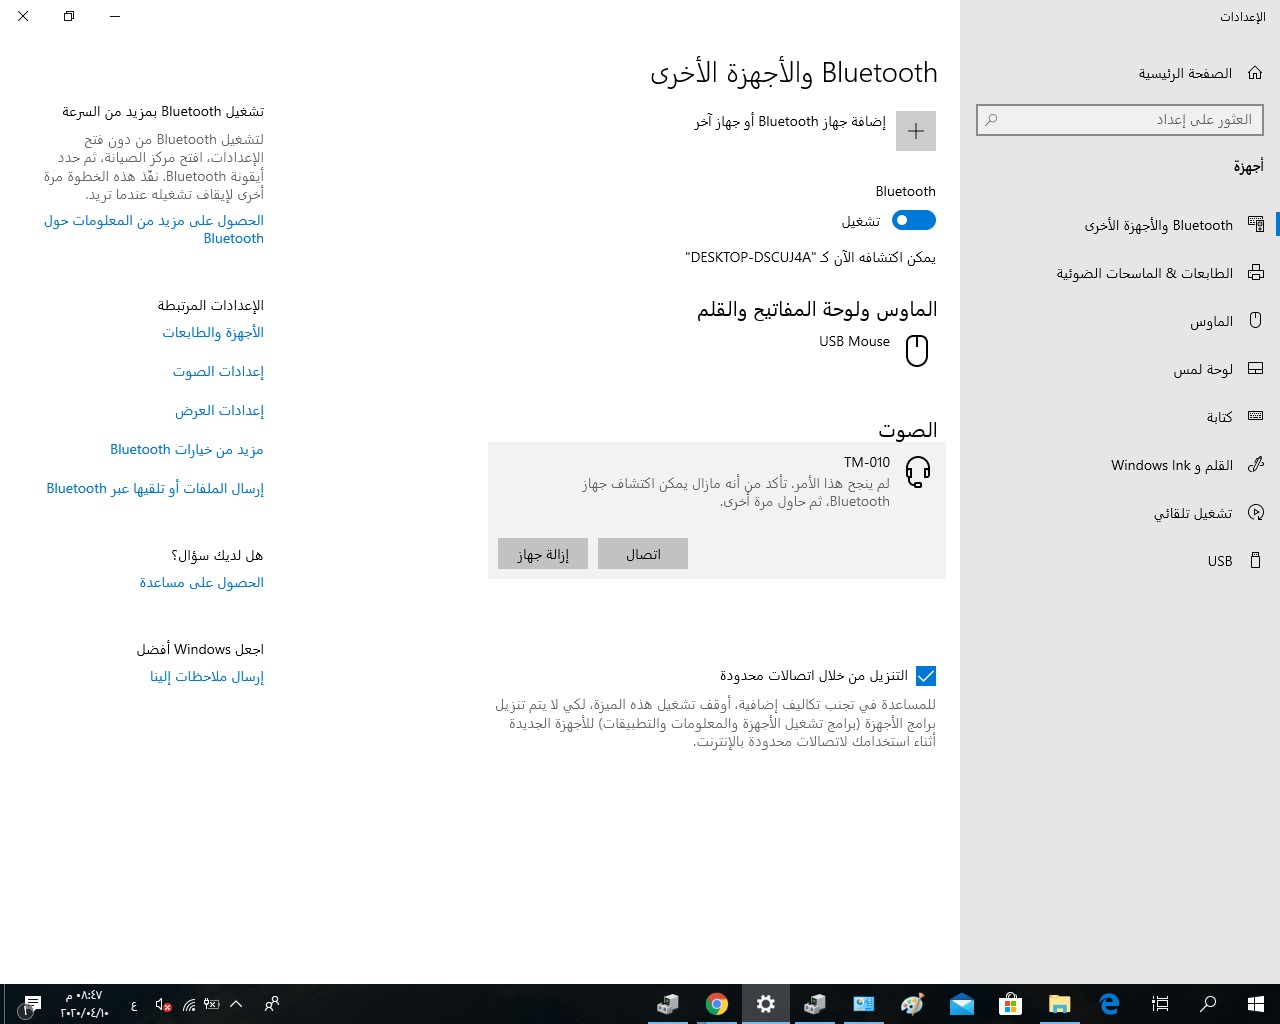Open the القلم و Windows Ink page
Screen dimensions: 1280x1024
(x=1120, y=465)
